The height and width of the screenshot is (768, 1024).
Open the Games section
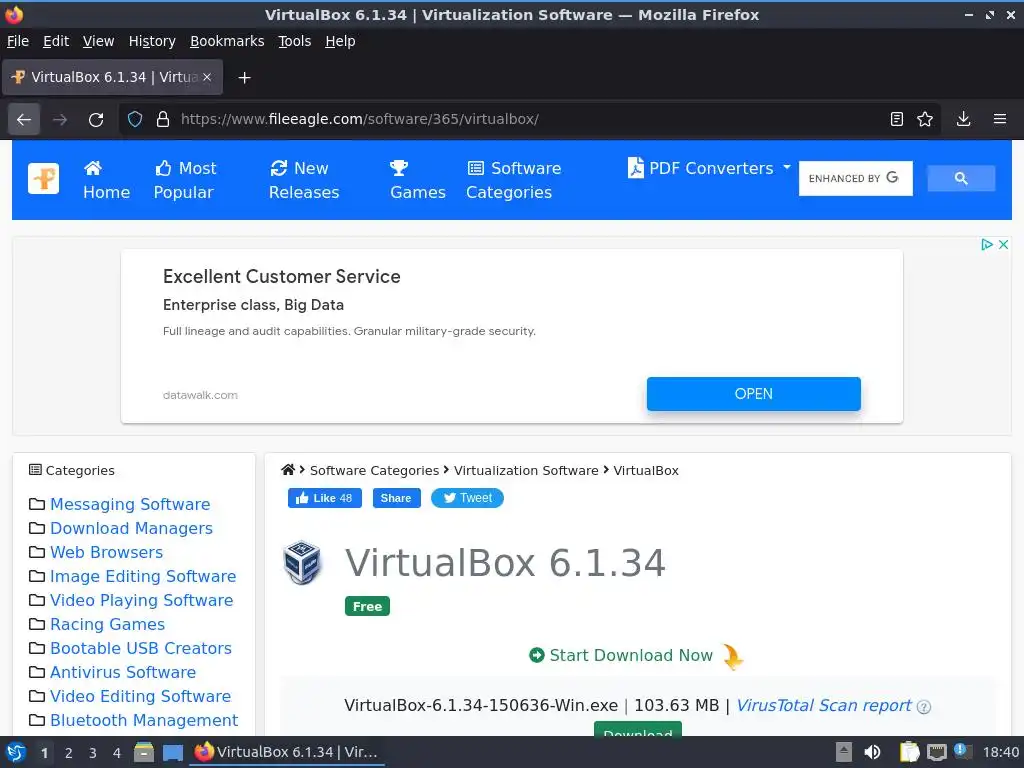click(x=418, y=180)
